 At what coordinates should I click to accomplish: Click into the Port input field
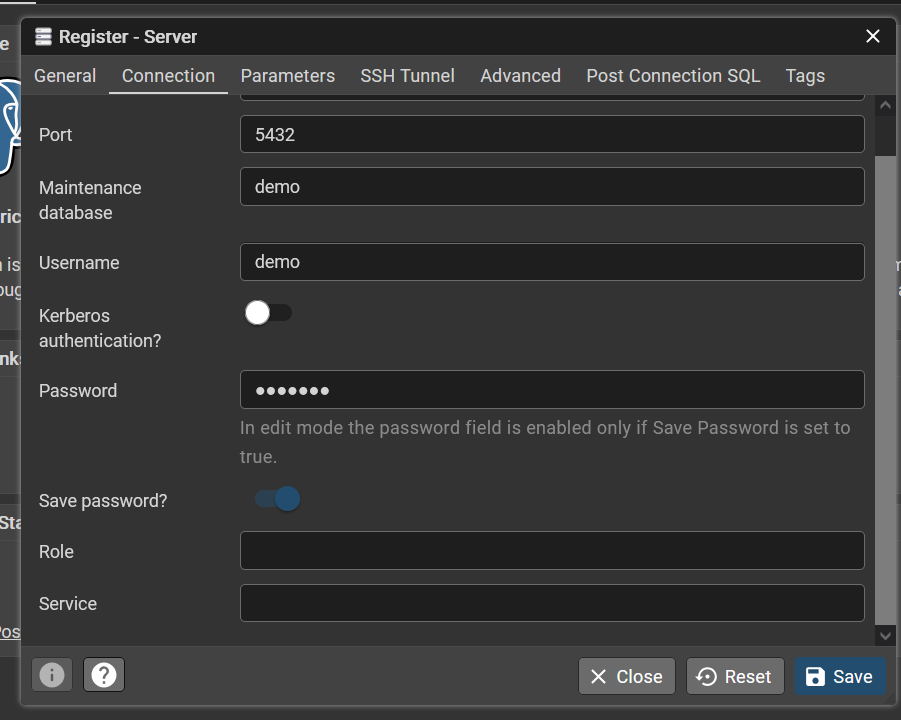pyautogui.click(x=552, y=135)
